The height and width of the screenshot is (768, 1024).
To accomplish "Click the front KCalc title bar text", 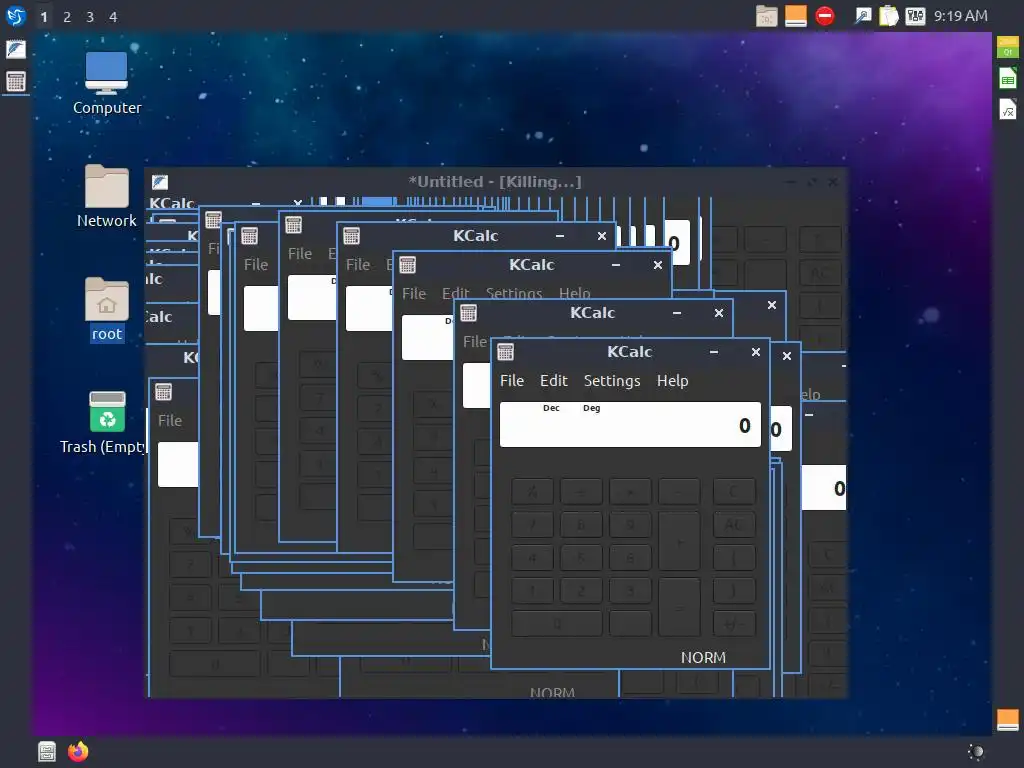I will (x=630, y=352).
